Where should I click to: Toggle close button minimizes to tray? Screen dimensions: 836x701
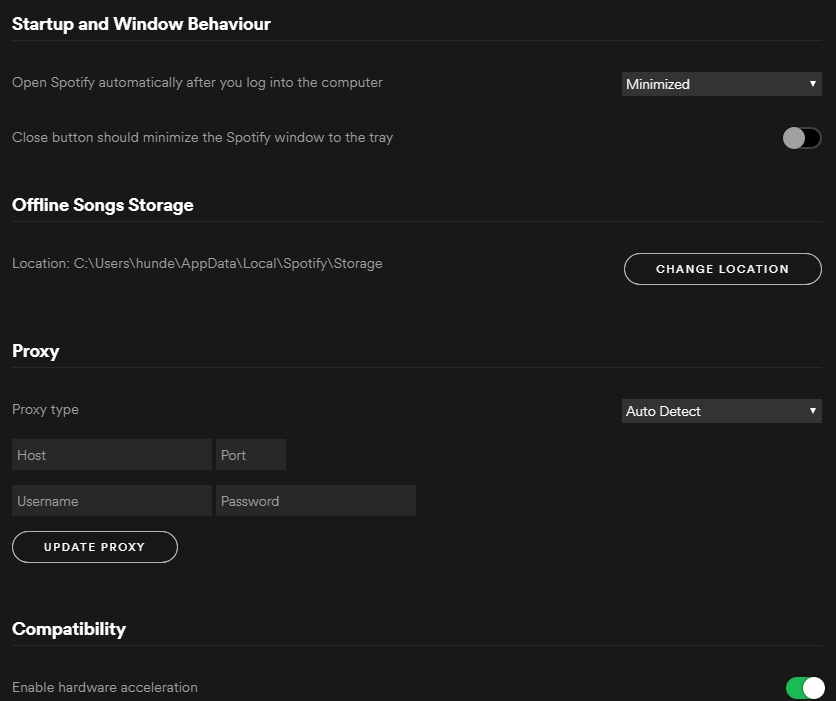pos(802,138)
